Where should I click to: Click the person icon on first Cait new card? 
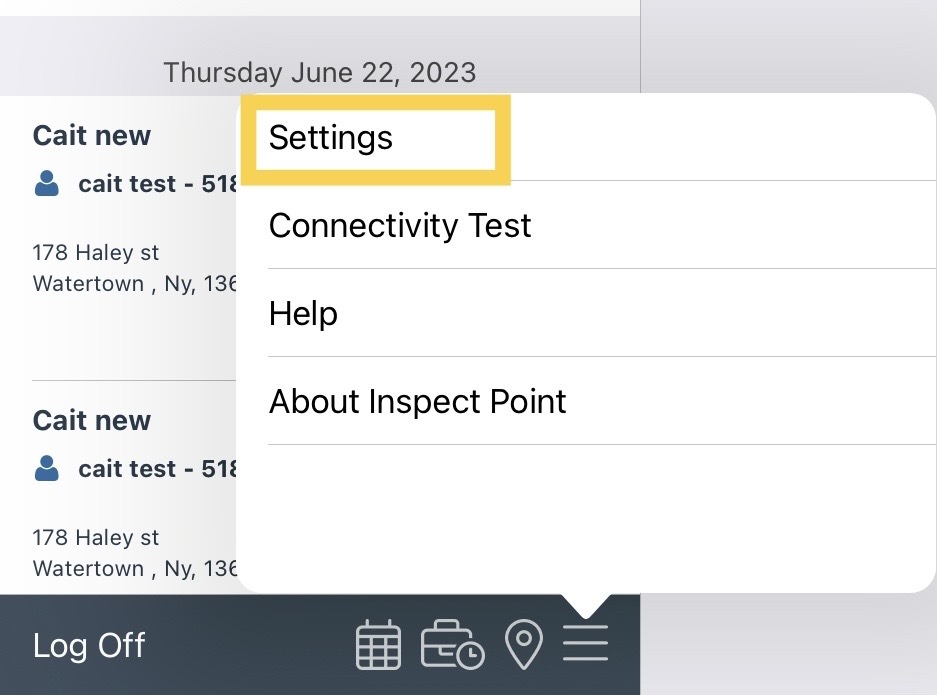(46, 183)
